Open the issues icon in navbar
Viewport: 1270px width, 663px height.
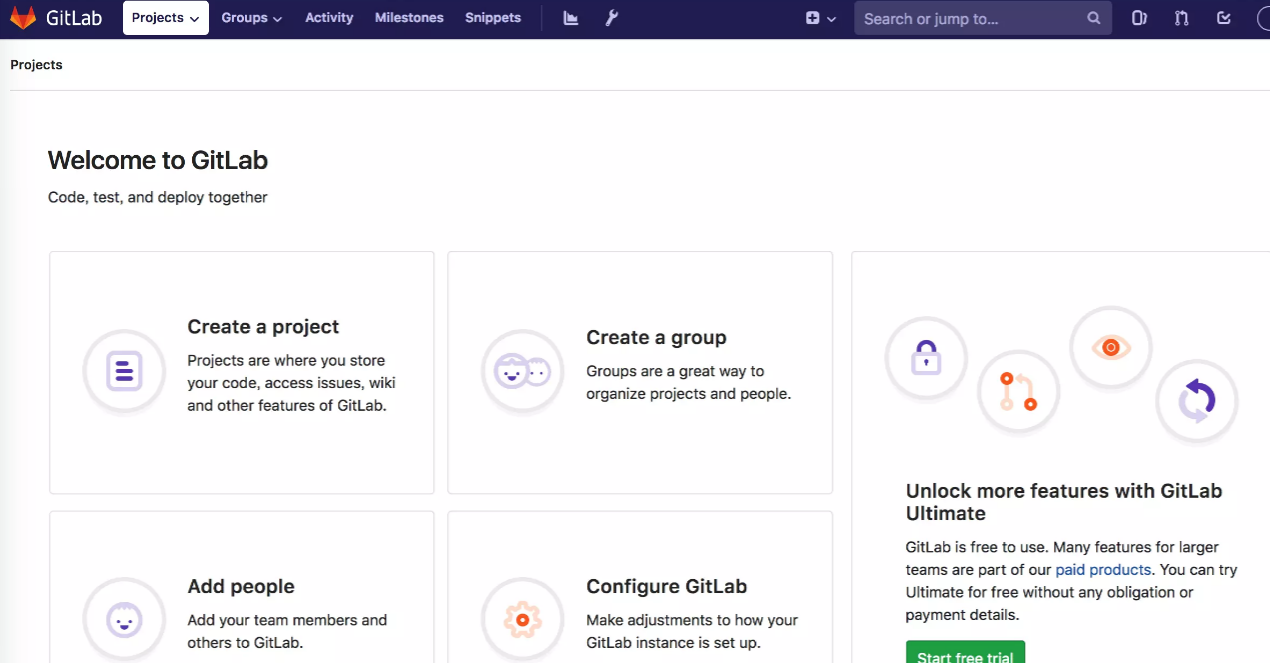(x=1139, y=18)
